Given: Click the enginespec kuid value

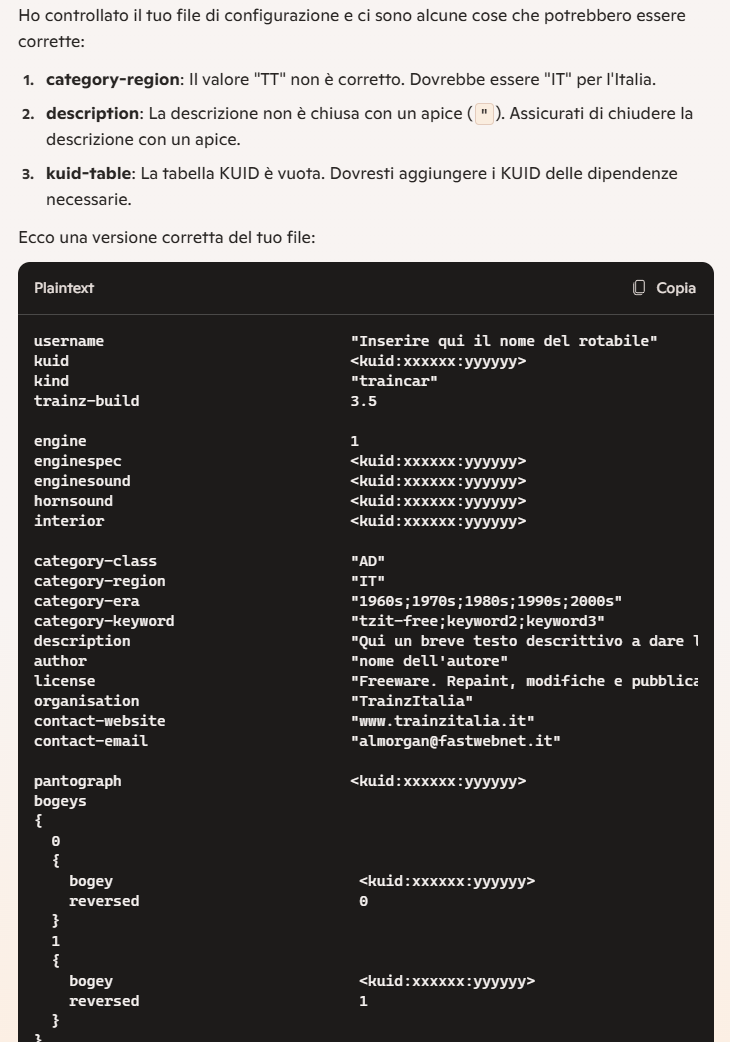Looking at the screenshot, I should coord(438,461).
